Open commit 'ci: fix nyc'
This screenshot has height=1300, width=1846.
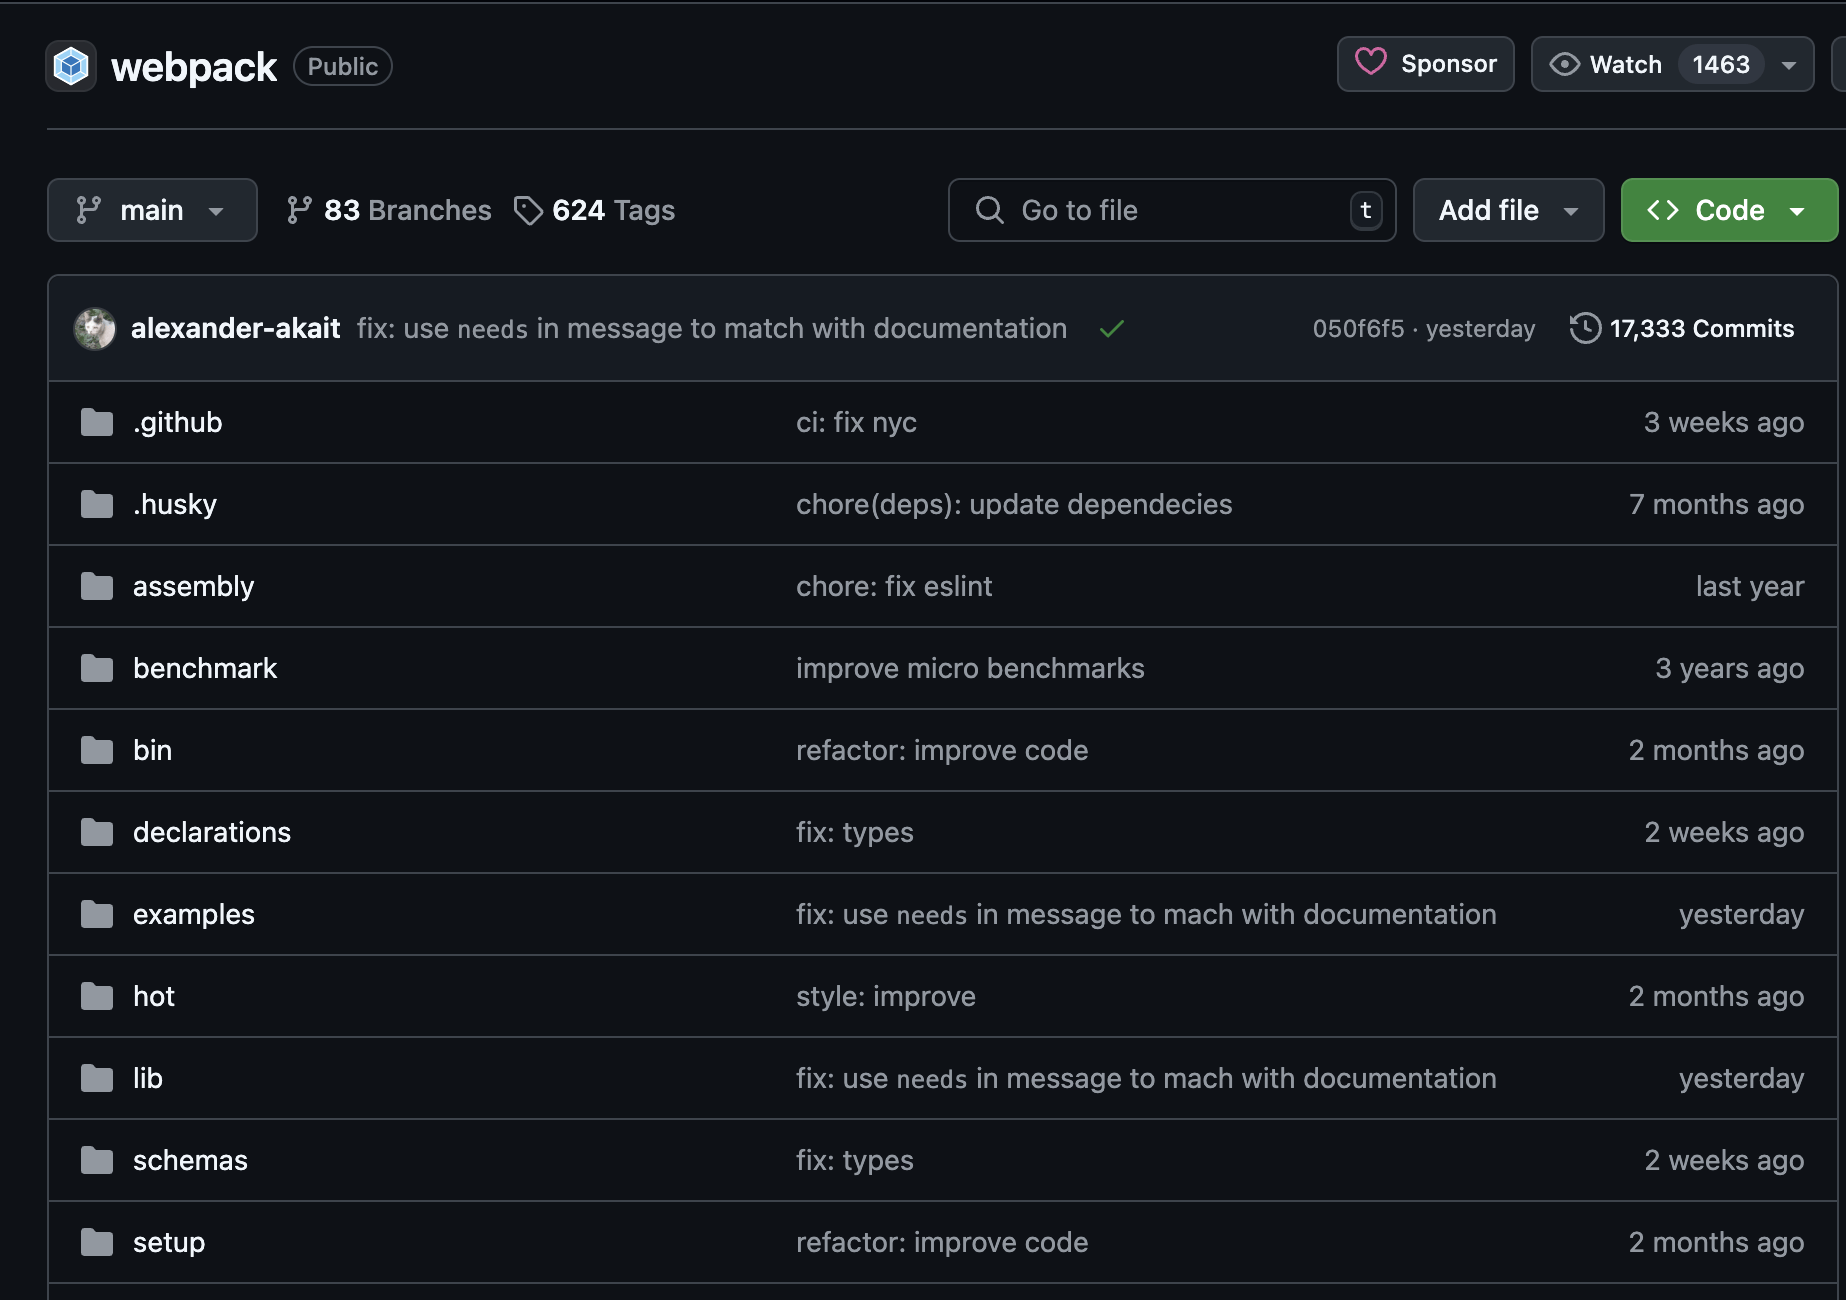click(x=856, y=422)
